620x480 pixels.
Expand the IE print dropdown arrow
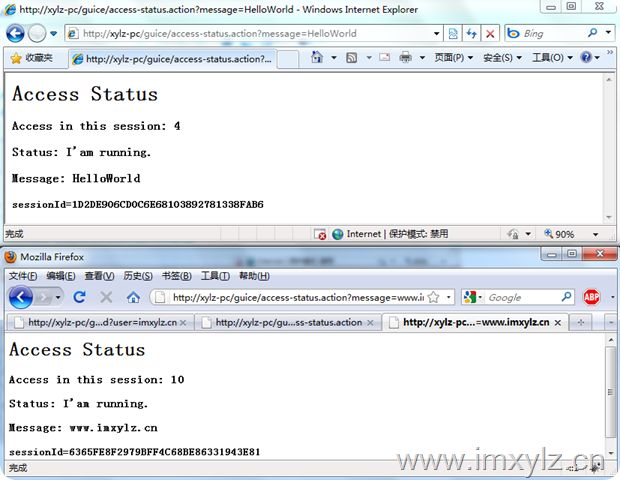(422, 58)
